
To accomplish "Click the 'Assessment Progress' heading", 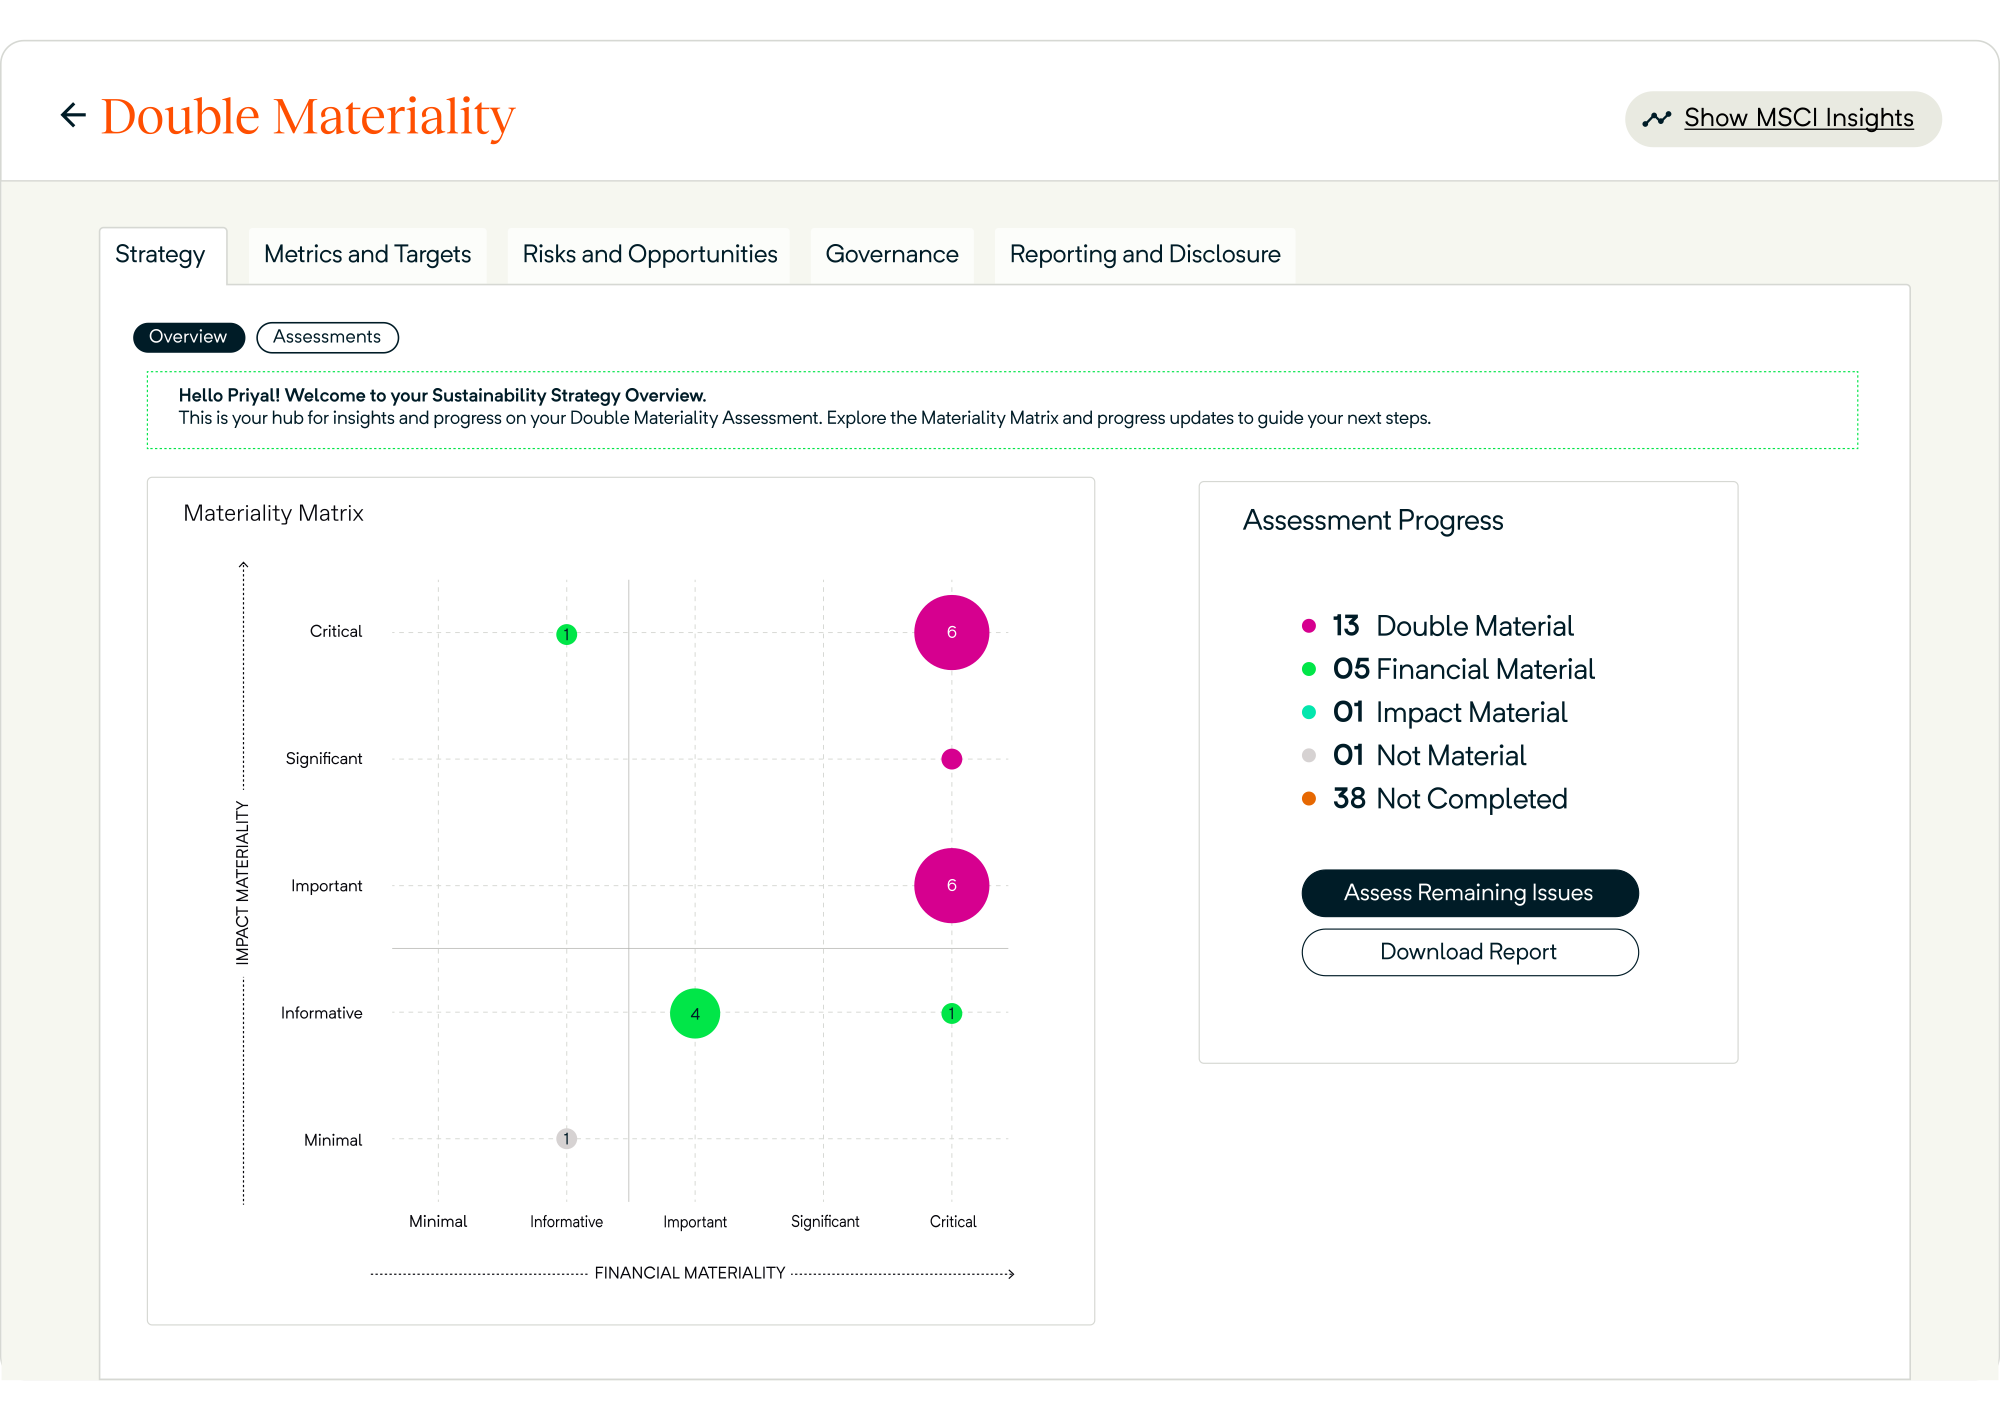I will pos(1373,520).
